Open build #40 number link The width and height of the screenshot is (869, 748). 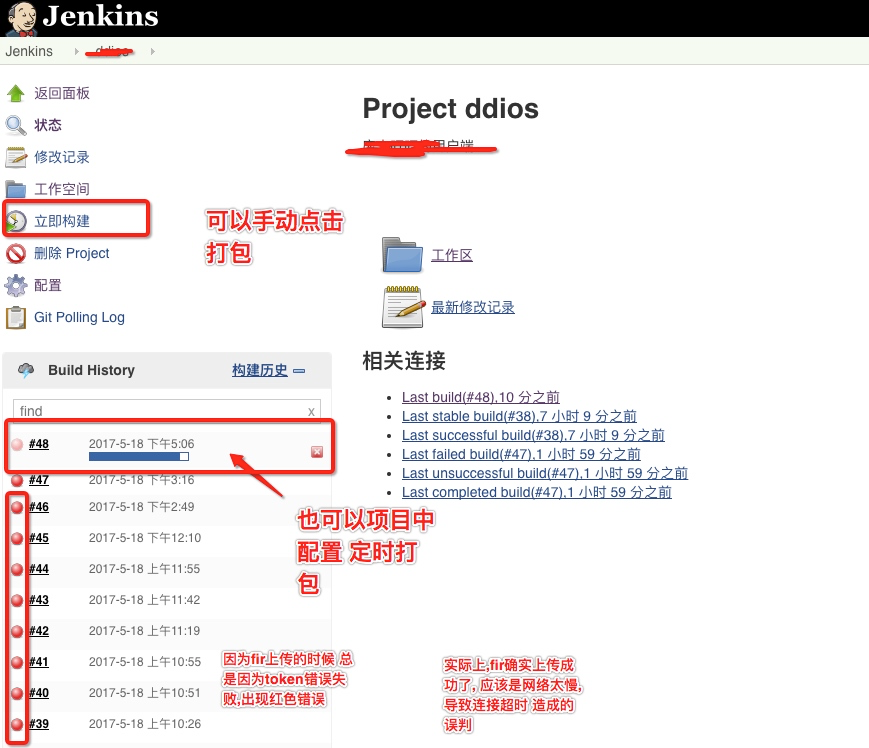pos(39,693)
